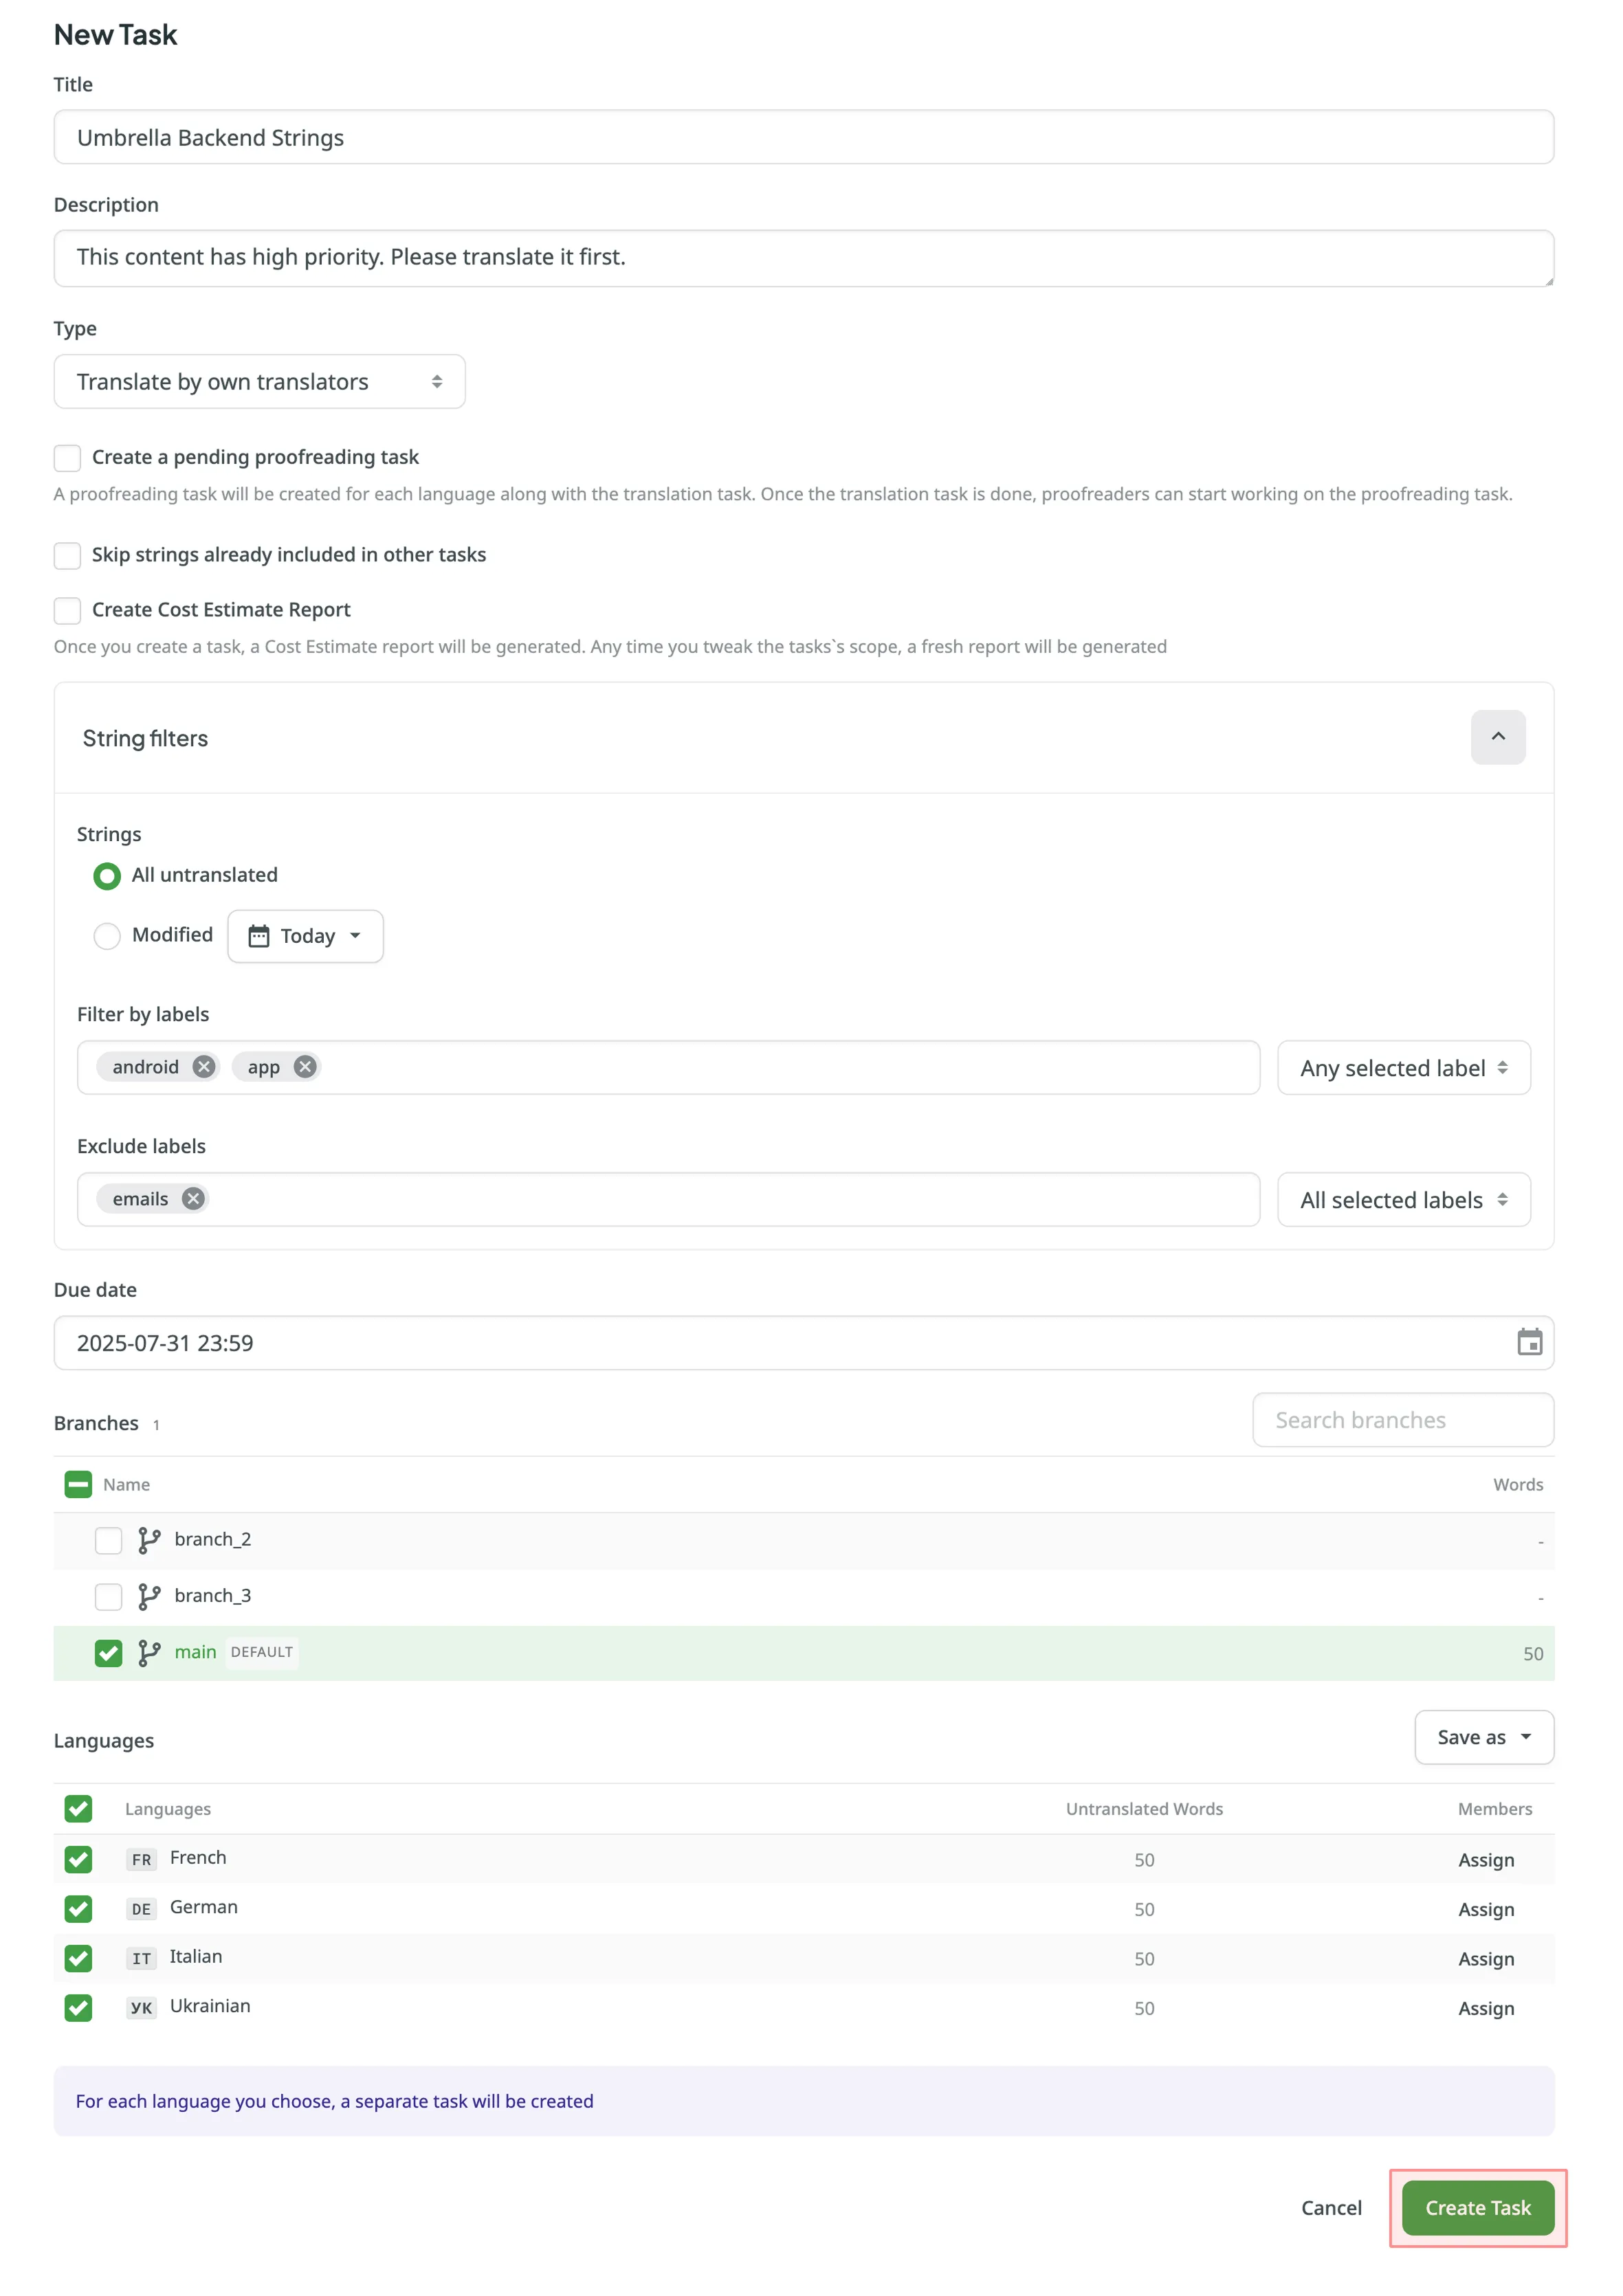The width and height of the screenshot is (1623, 2296).
Task: Uncheck the Ukrainian language checkbox
Action: click(78, 2007)
